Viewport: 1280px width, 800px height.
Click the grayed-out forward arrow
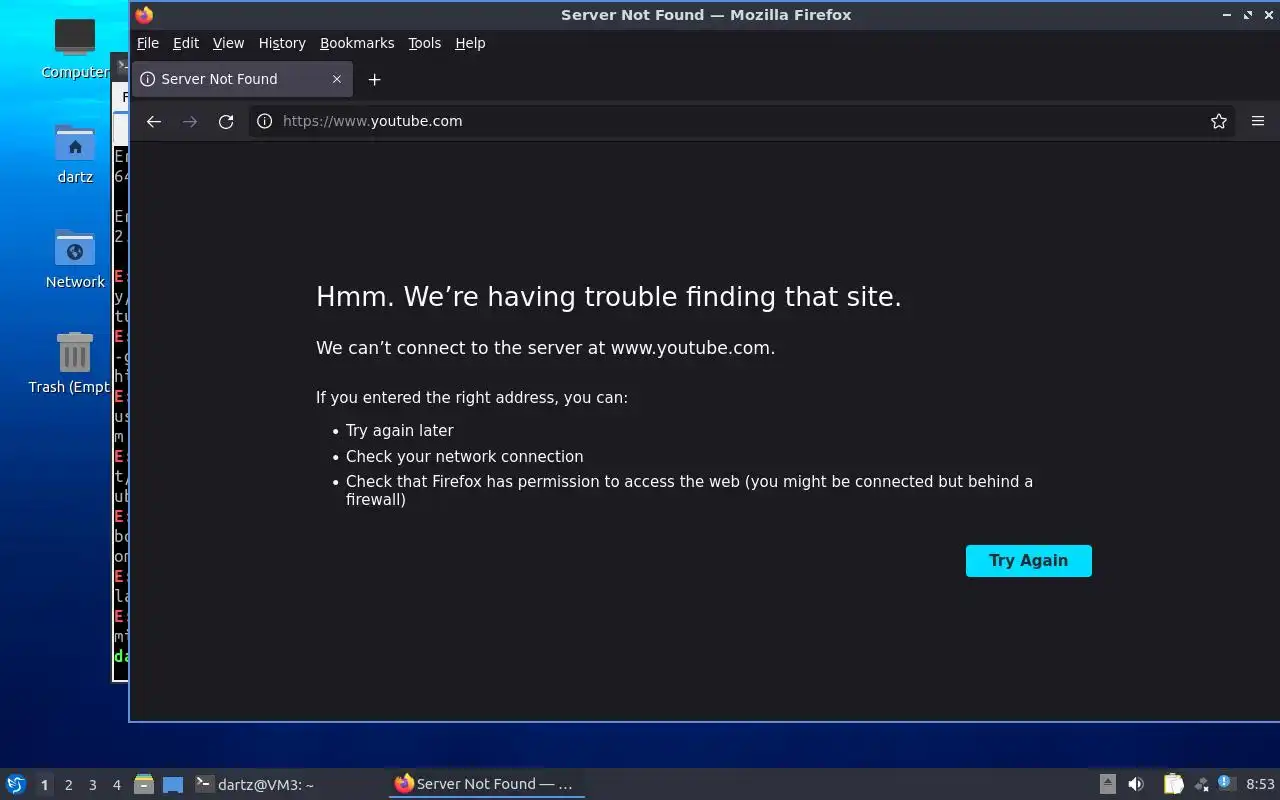190,121
